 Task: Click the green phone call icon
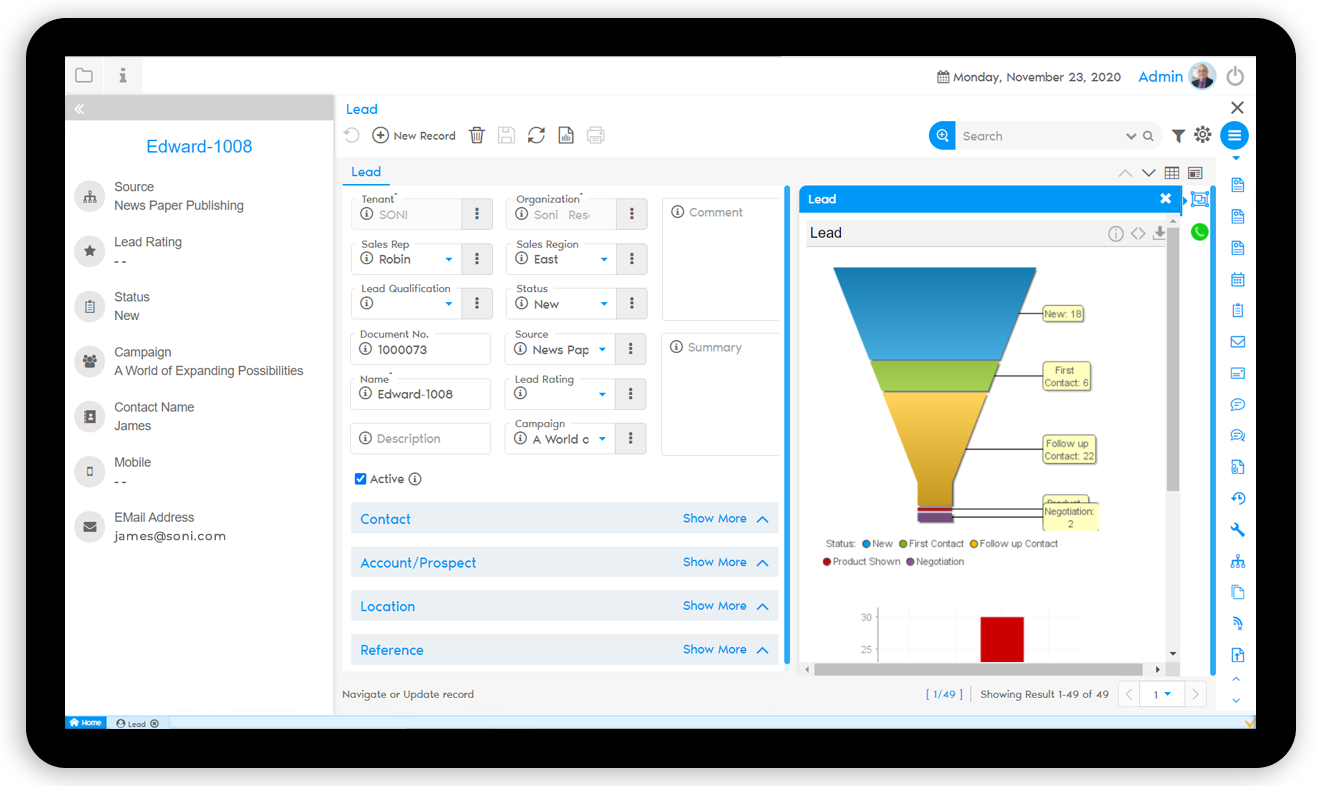pyautogui.click(x=1199, y=232)
